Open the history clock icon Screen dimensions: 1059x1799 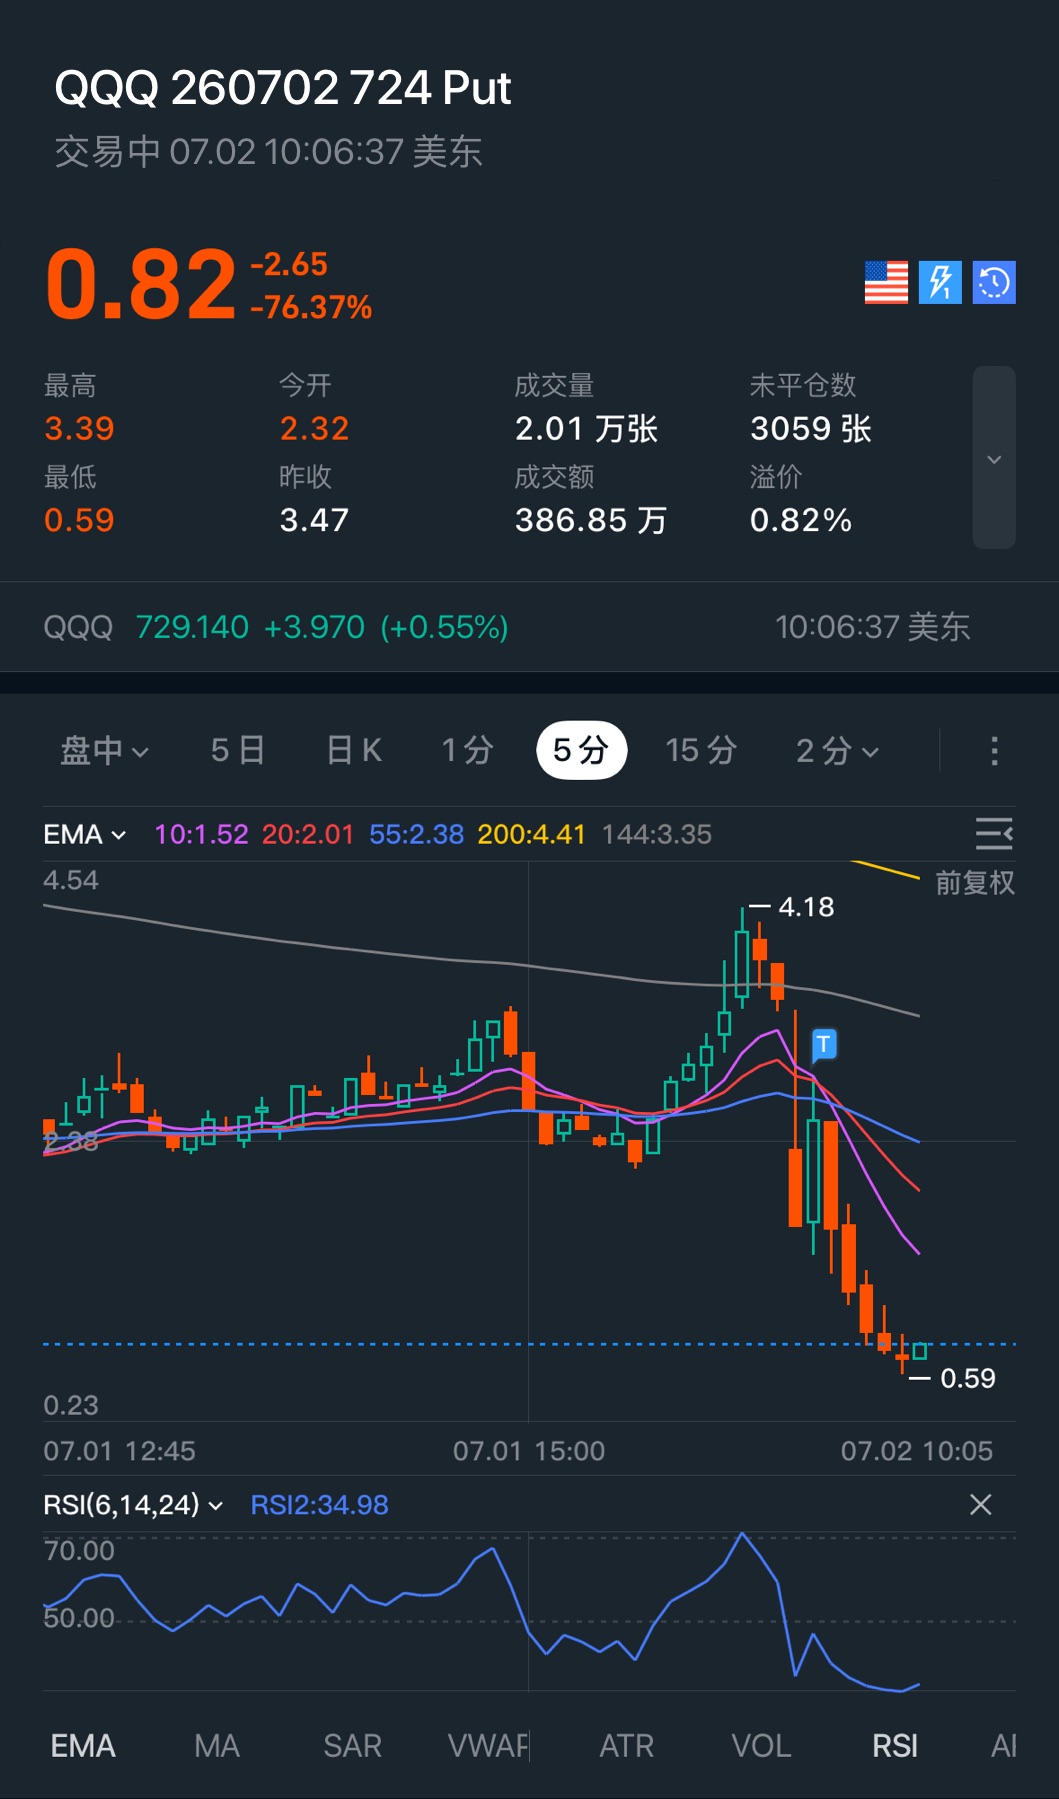click(x=994, y=282)
